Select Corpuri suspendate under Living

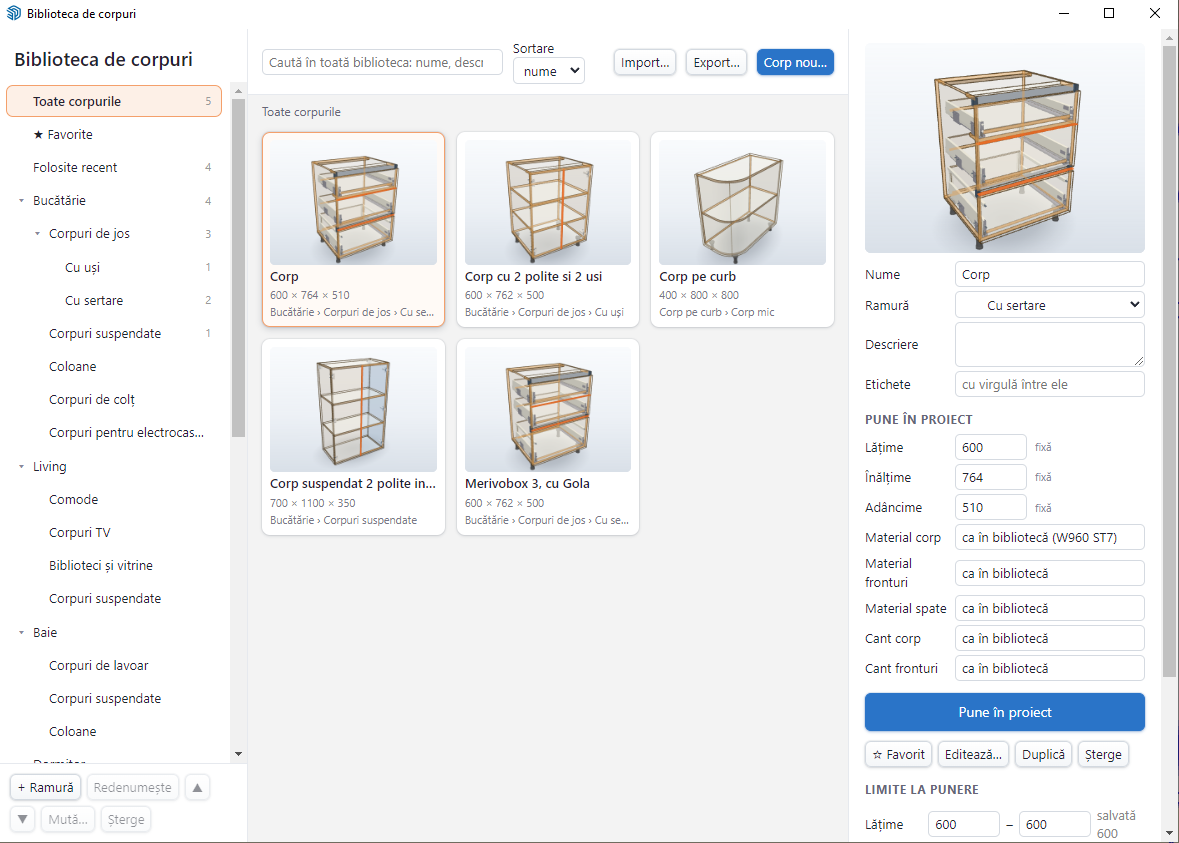click(114, 599)
